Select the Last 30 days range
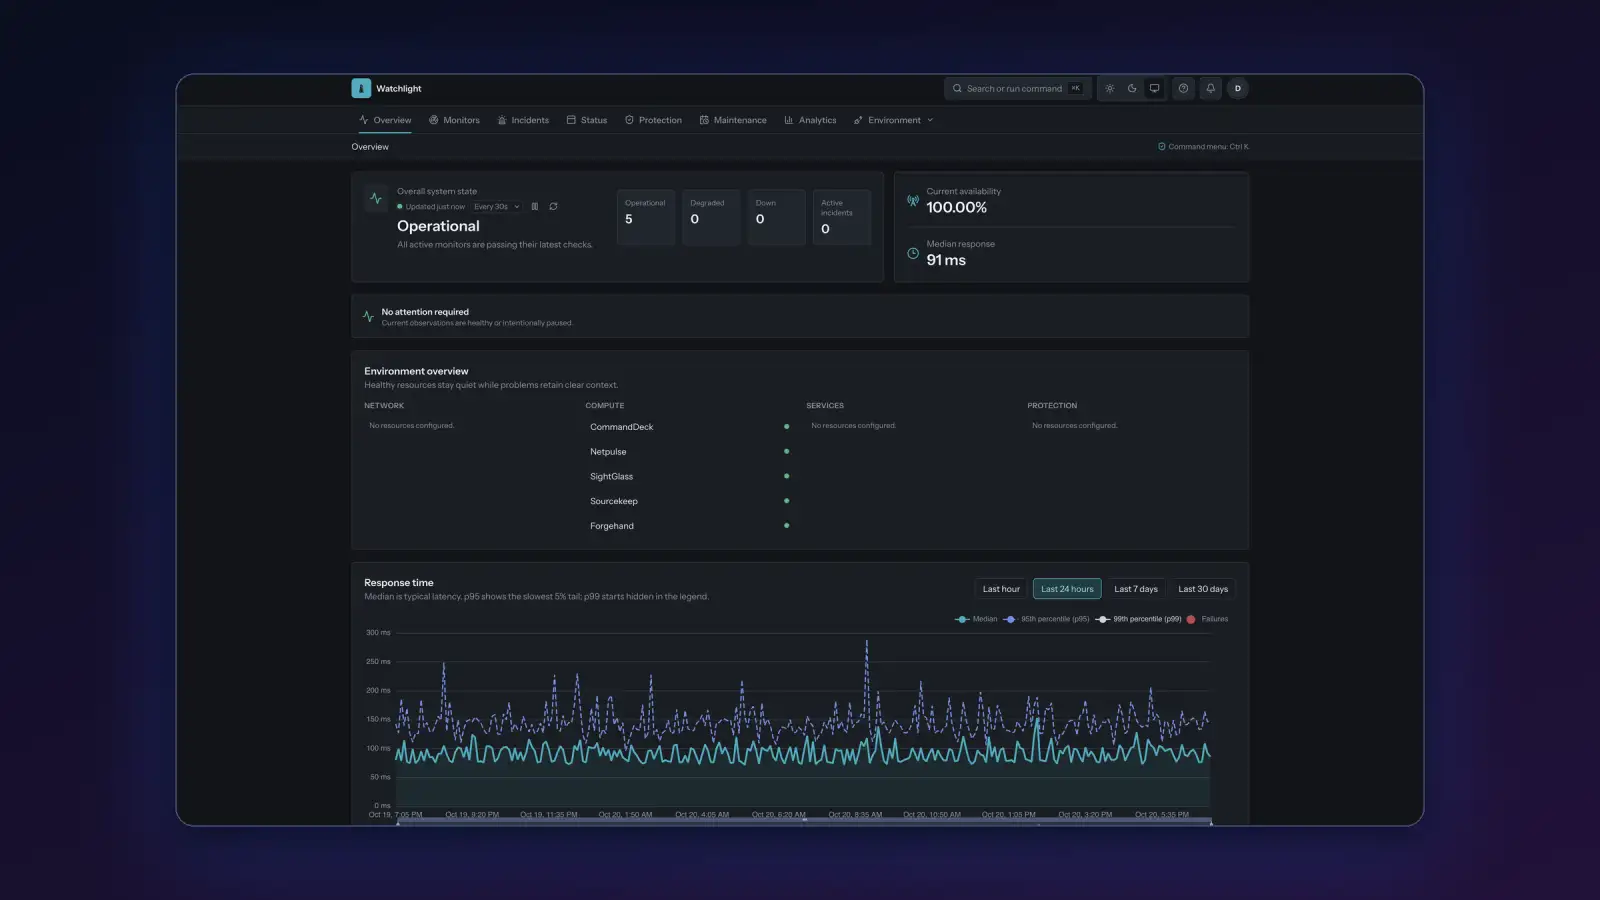 (x=1203, y=589)
